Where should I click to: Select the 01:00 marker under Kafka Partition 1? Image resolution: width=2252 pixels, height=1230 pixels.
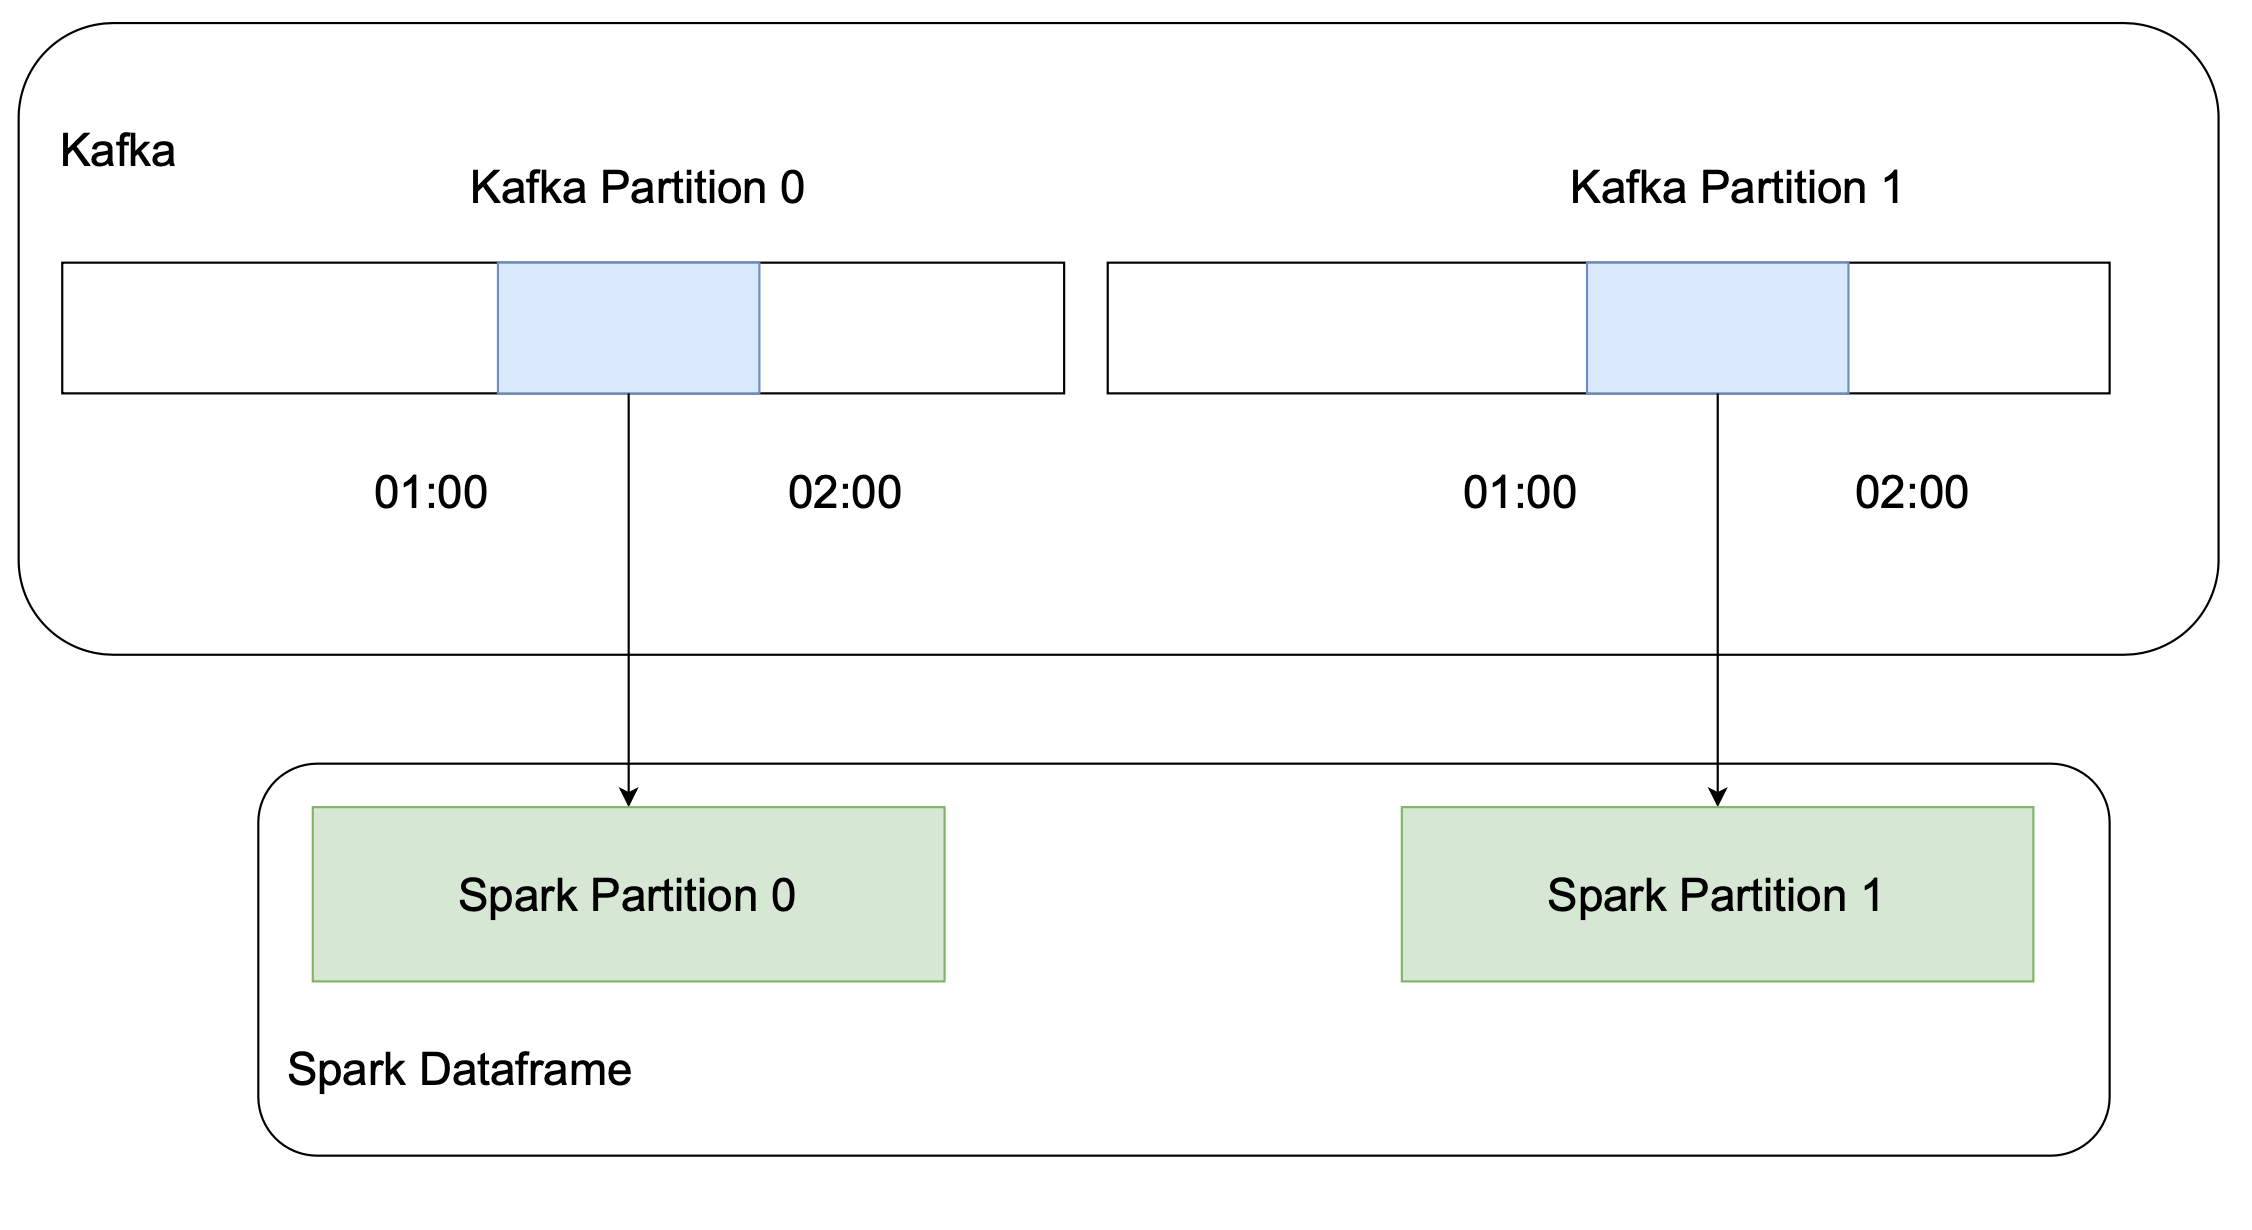tap(1520, 493)
